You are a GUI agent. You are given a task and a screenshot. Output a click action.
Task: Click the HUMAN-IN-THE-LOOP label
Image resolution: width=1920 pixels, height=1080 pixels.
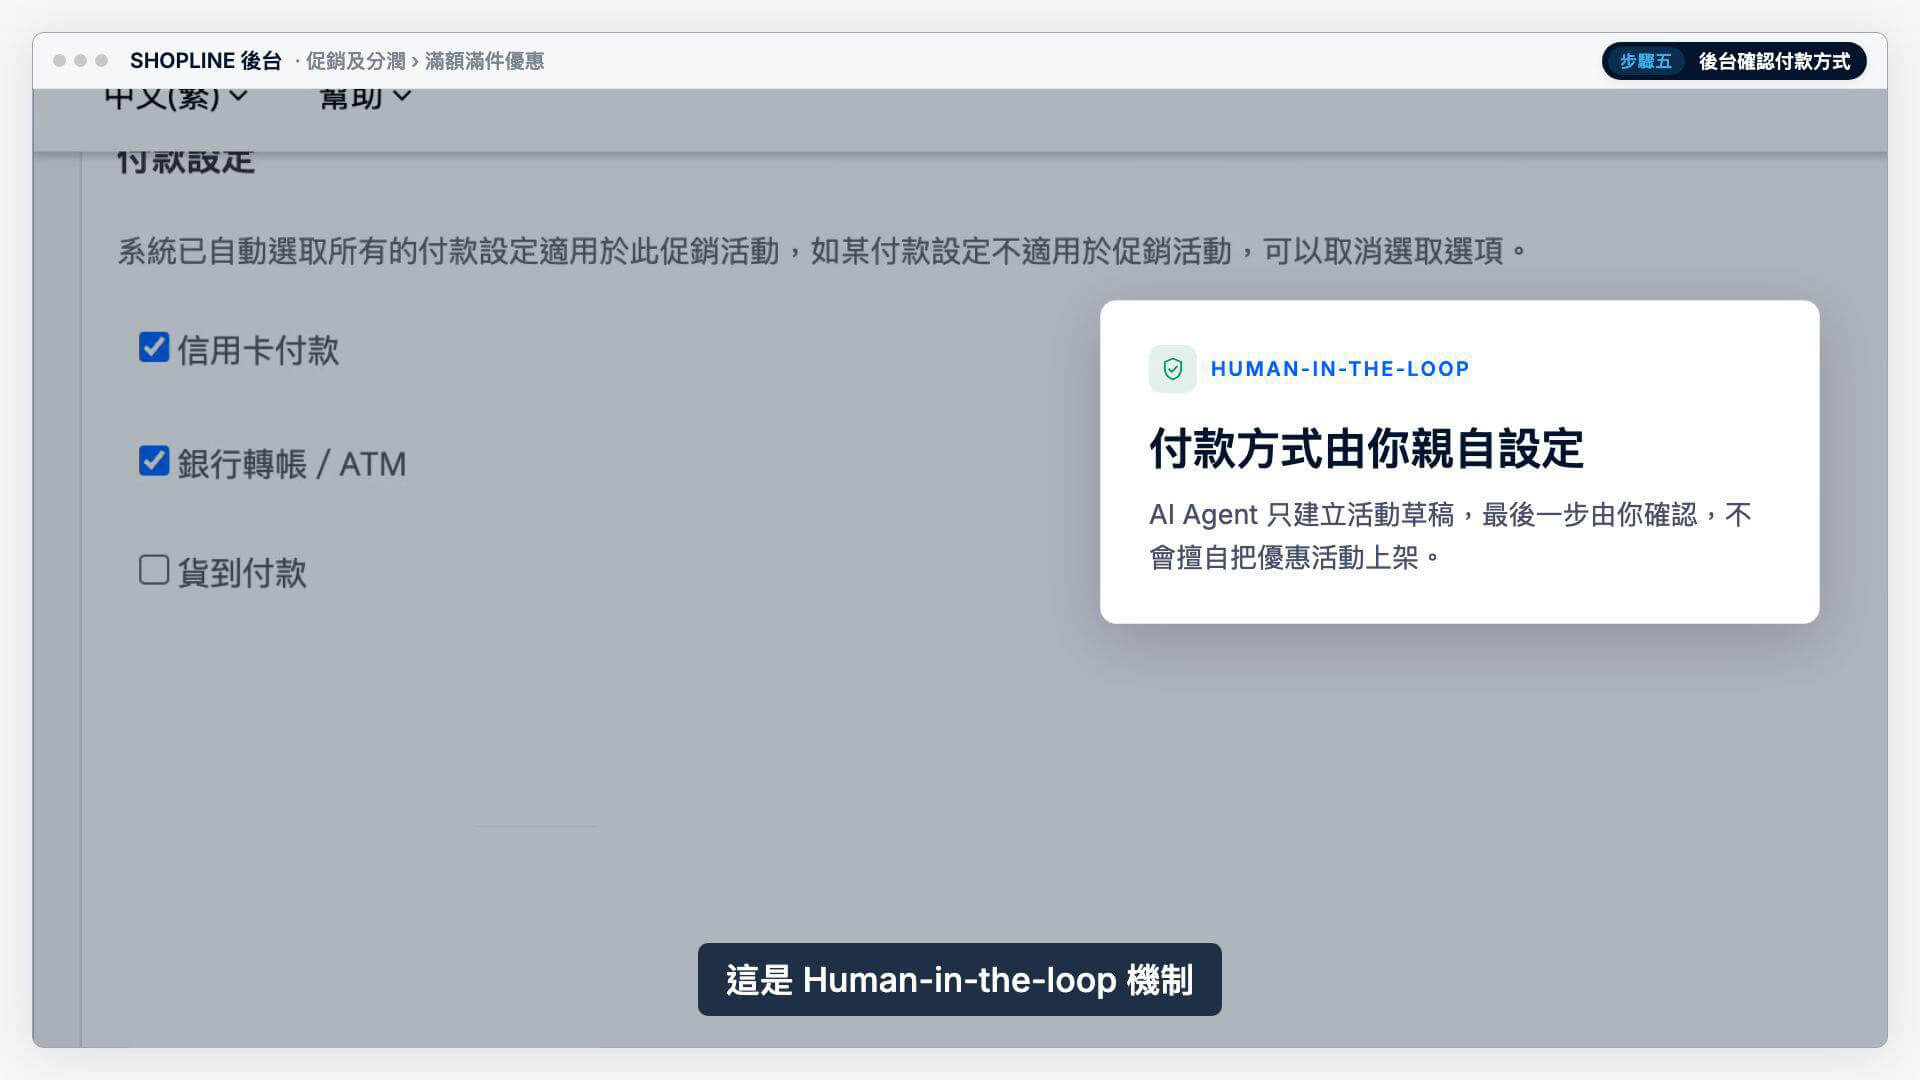(x=1340, y=369)
